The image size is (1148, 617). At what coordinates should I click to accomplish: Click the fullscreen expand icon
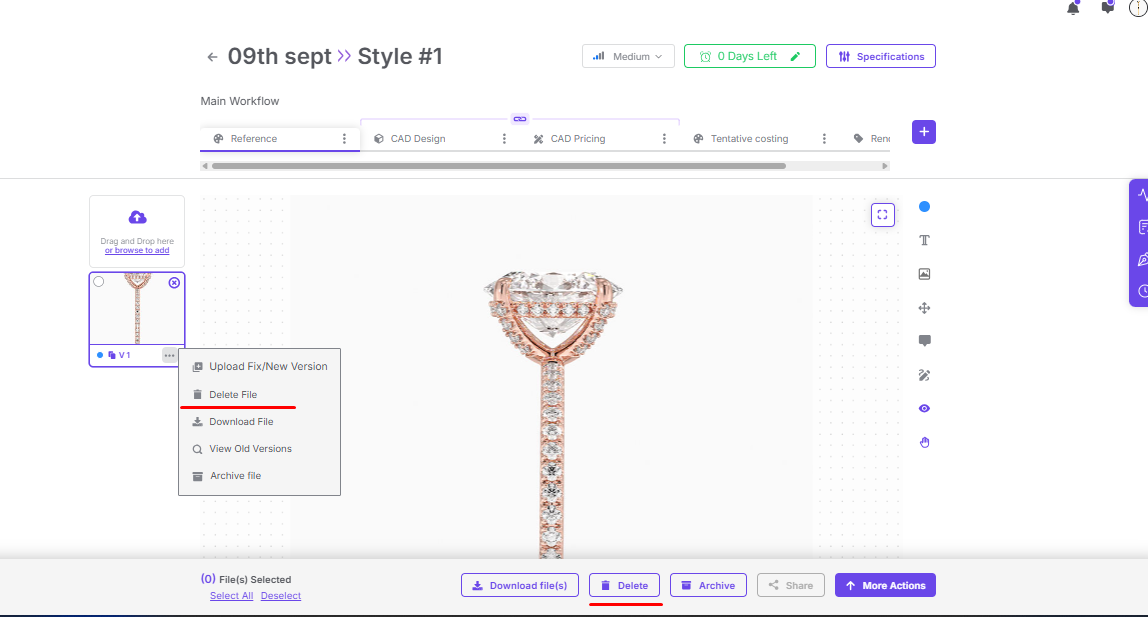pos(882,214)
